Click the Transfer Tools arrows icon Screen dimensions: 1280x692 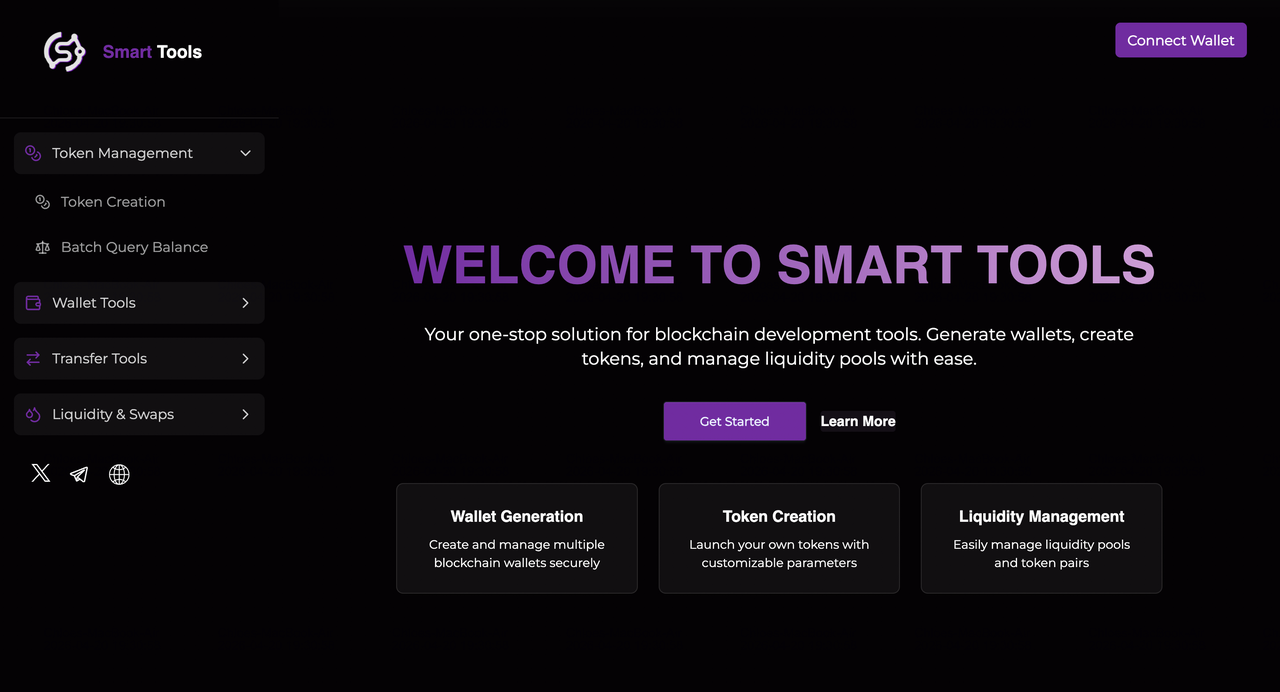pos(33,359)
